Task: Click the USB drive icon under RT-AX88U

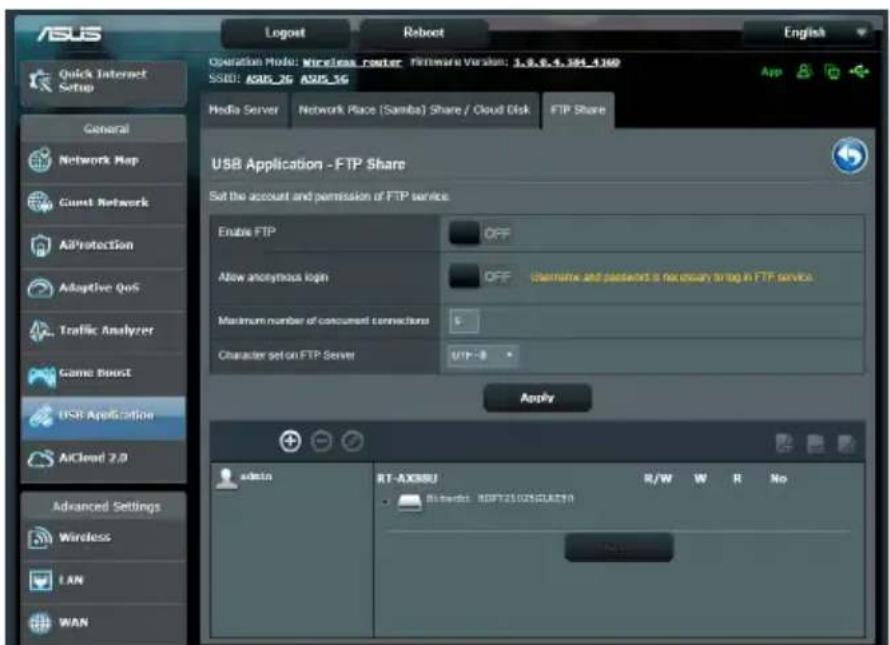Action: 409,501
